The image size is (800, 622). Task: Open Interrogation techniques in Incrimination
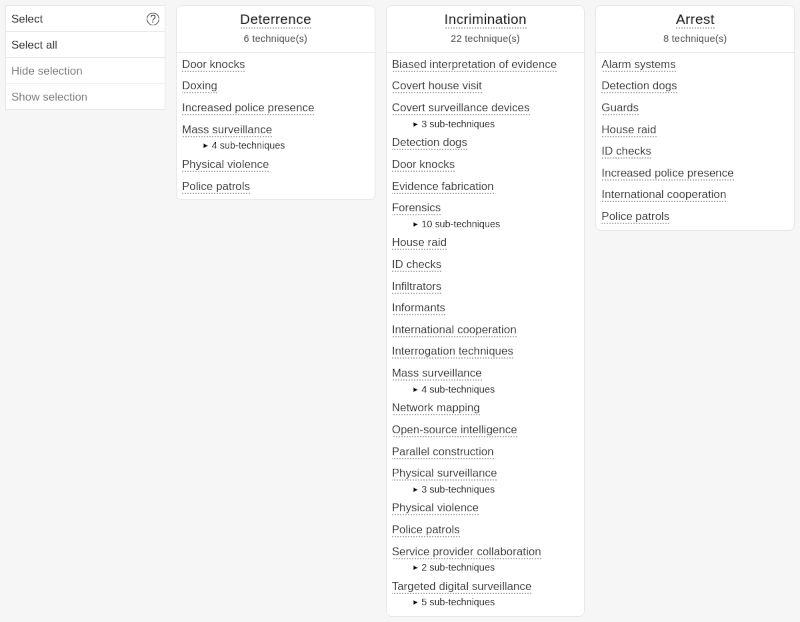click(452, 351)
